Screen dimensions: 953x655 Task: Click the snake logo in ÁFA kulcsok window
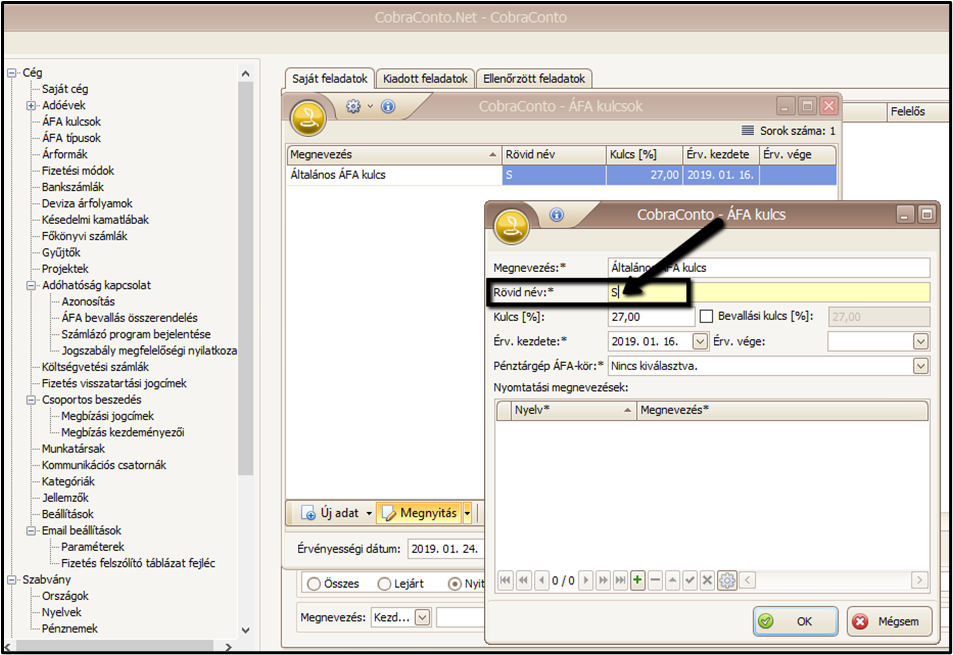[308, 118]
